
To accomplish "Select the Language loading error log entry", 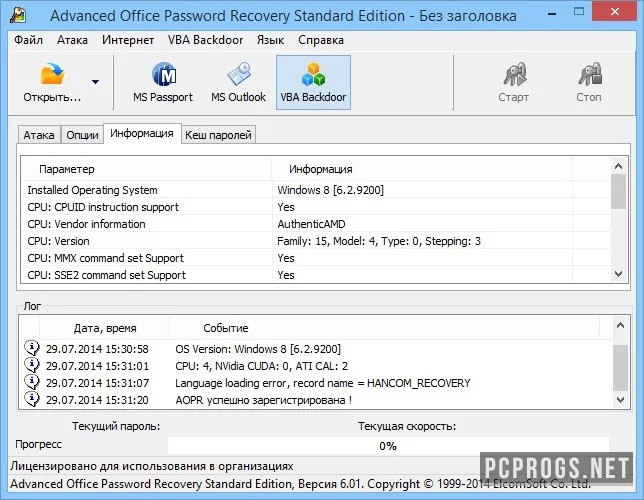I will click(x=316, y=383).
